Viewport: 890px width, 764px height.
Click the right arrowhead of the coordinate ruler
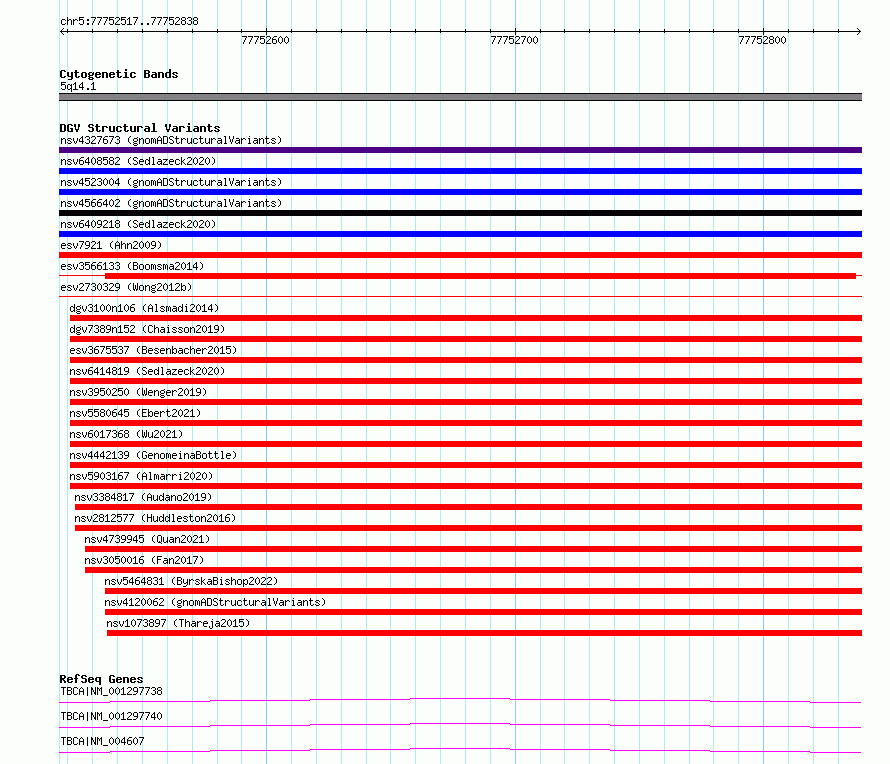point(859,32)
